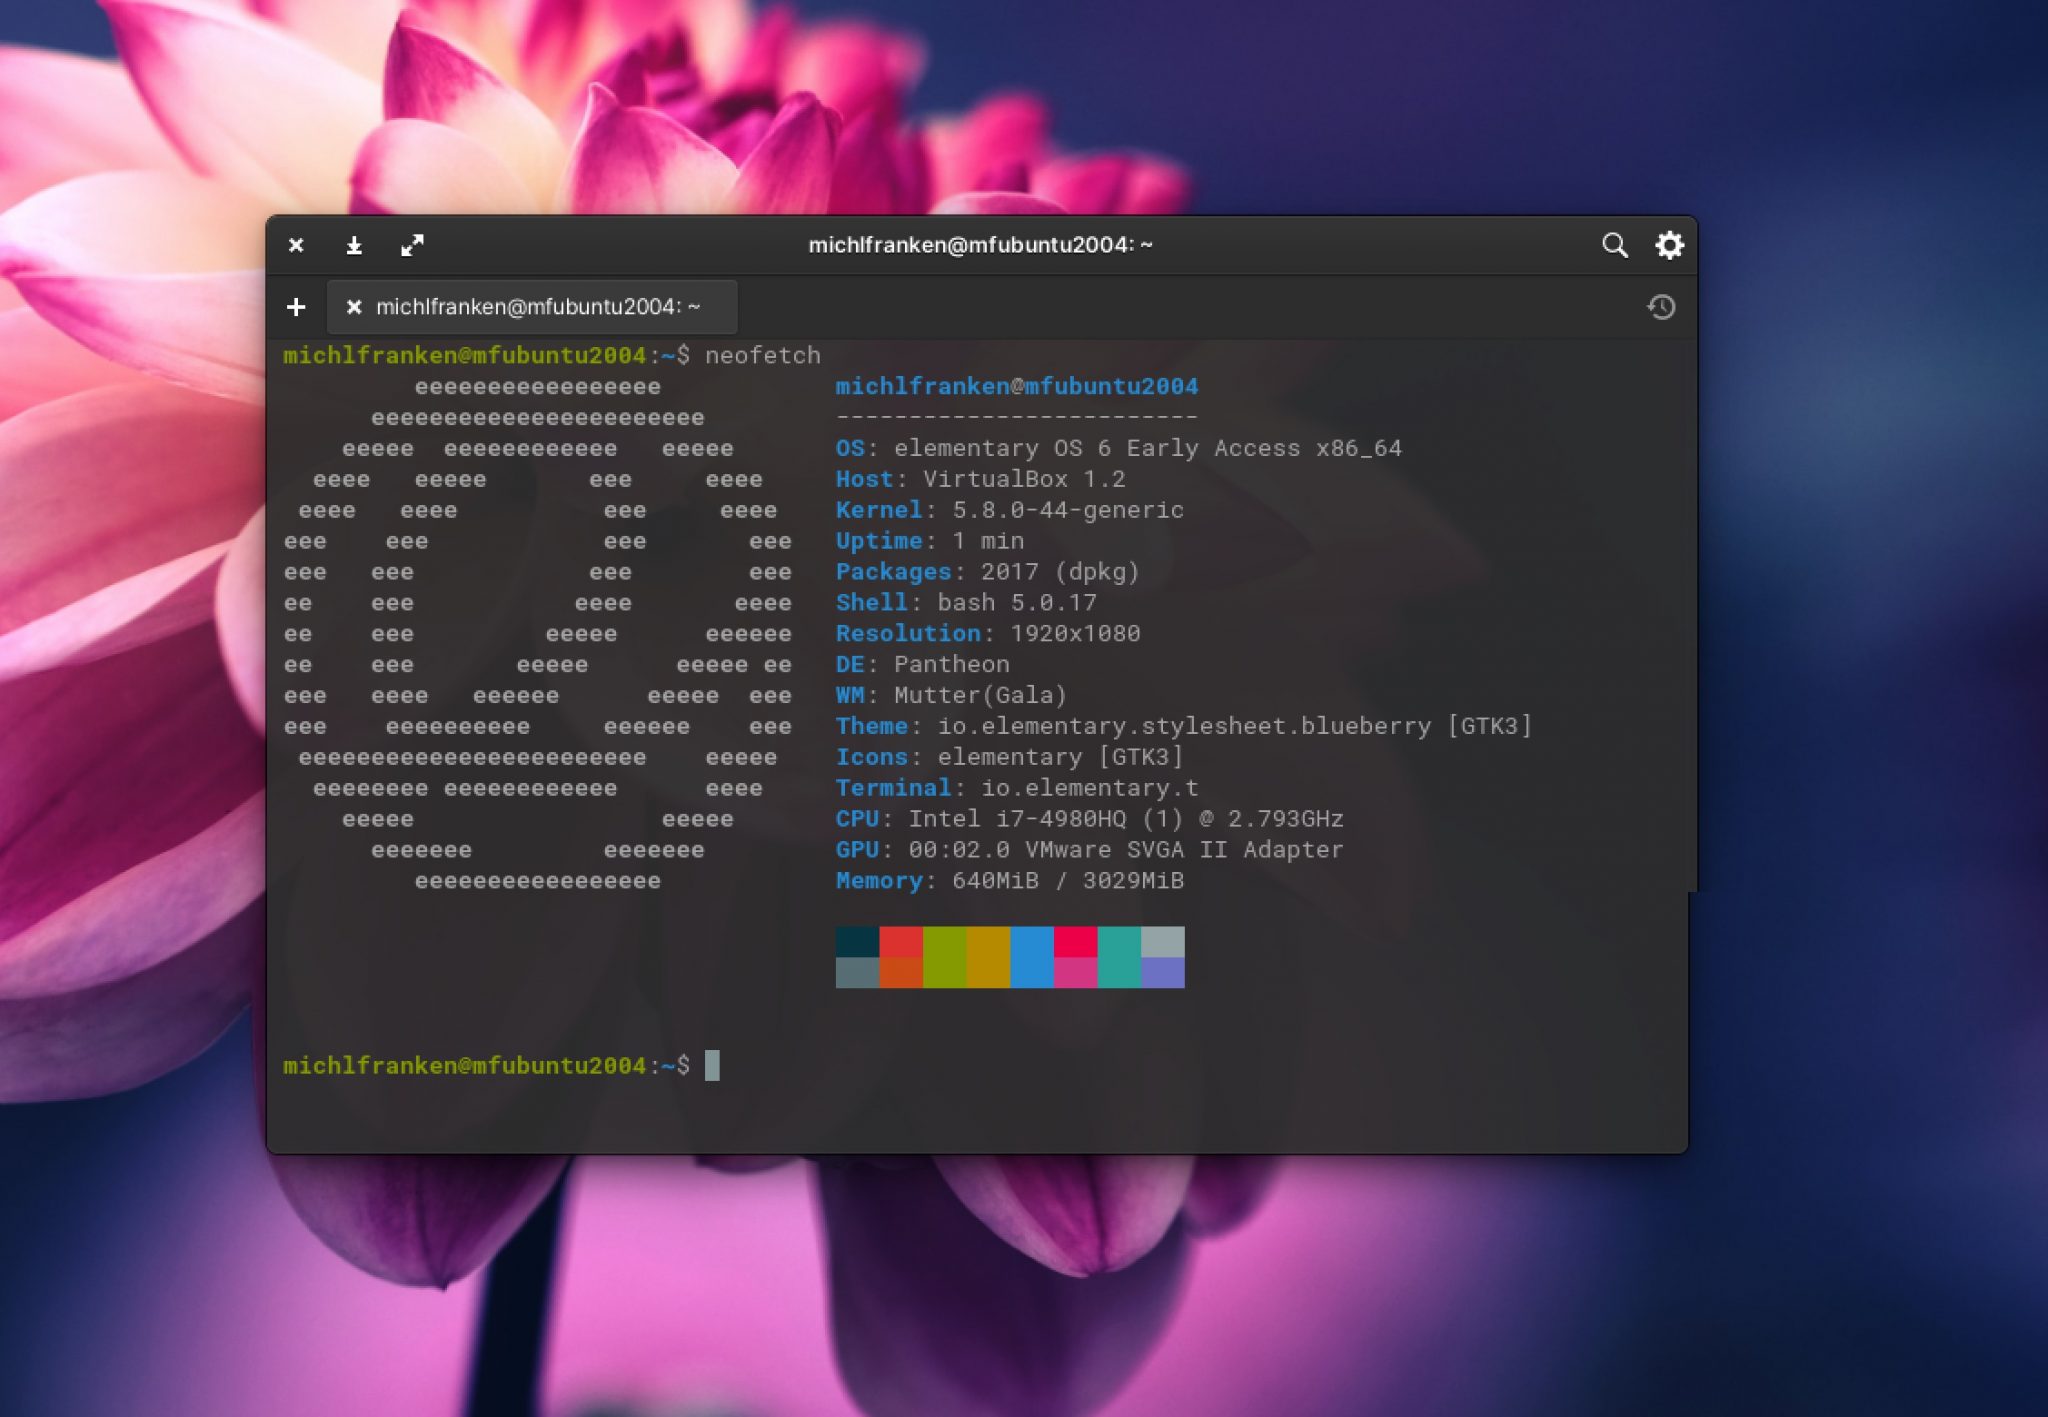
Task: Click the Theme stylesheet.blueberry line
Action: click(1183, 726)
